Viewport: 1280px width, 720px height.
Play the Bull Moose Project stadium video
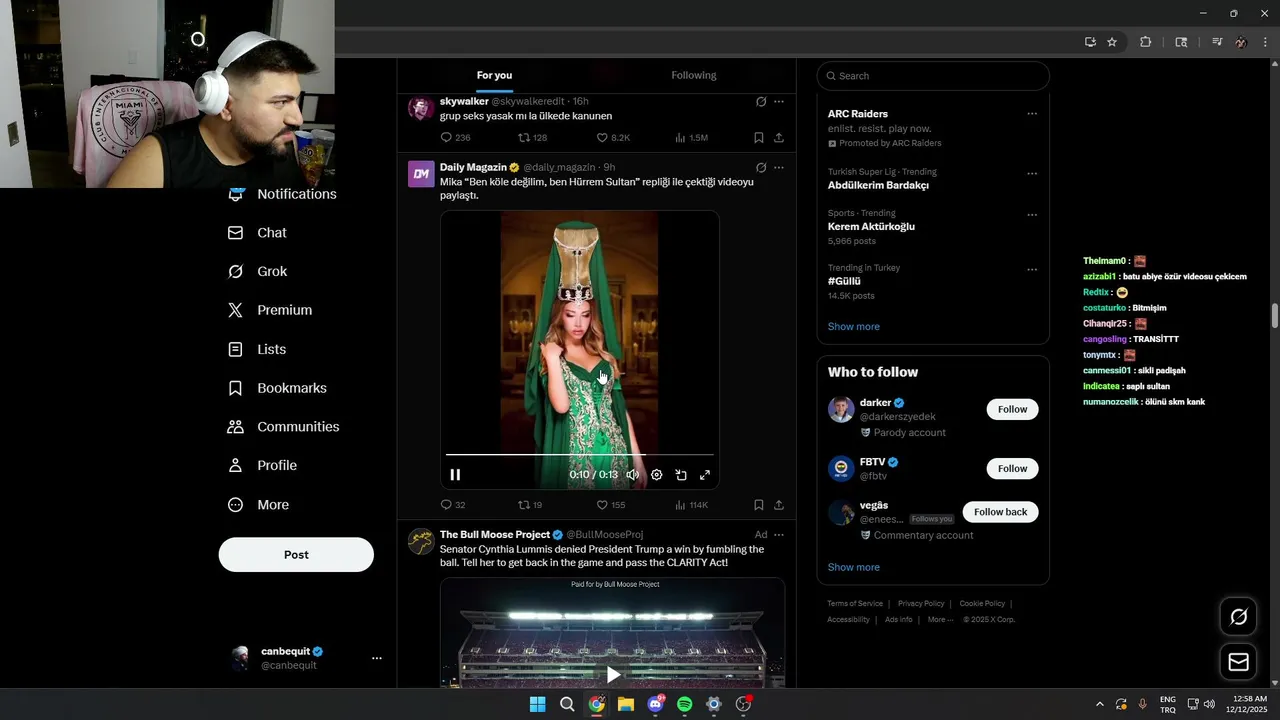[x=613, y=675]
